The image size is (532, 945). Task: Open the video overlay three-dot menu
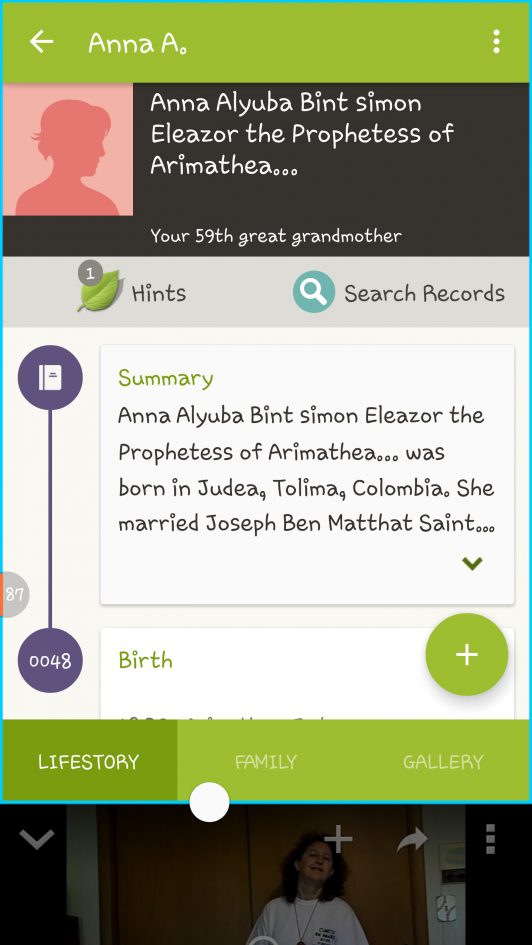(x=490, y=839)
